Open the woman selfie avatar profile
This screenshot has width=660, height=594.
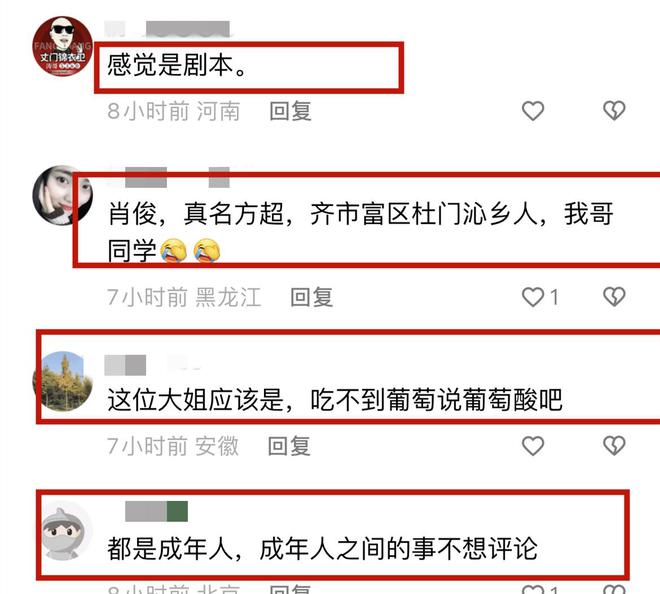(x=63, y=195)
